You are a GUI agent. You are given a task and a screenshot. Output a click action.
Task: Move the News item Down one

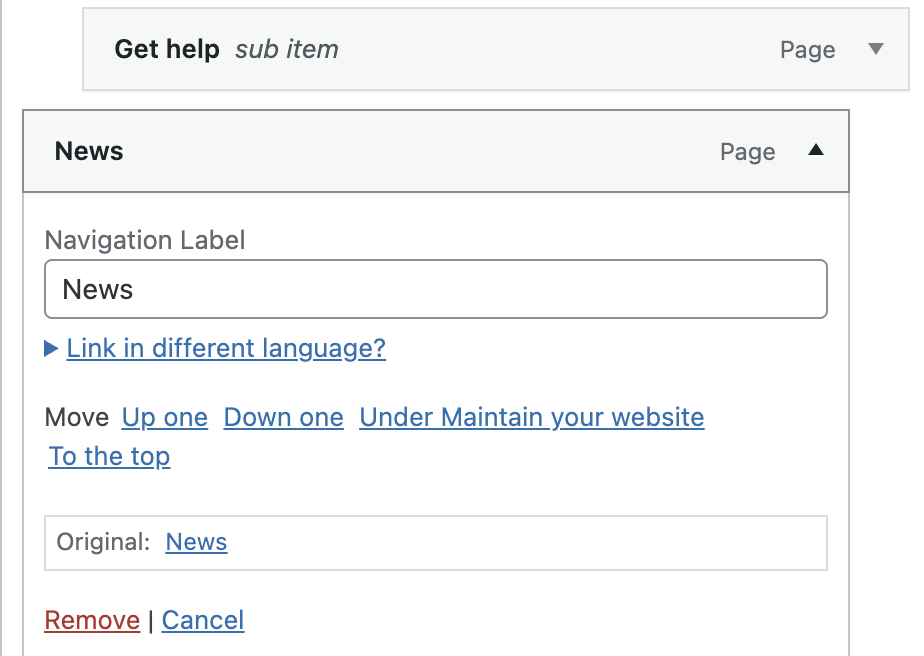coord(283,417)
